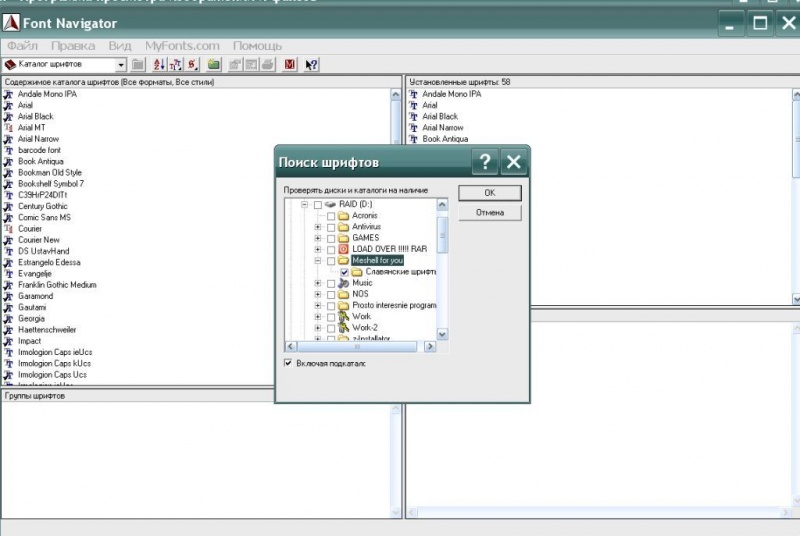Select Century Gothic in the font catalog list

click(x=44, y=206)
